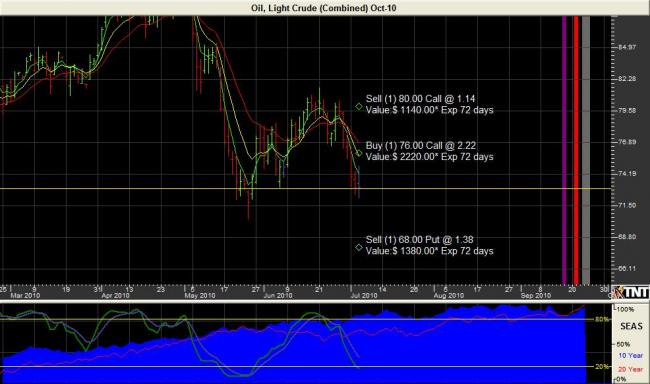Click the Aug 2010 date axis label
This screenshot has width=650, height=384.
[x=449, y=296]
